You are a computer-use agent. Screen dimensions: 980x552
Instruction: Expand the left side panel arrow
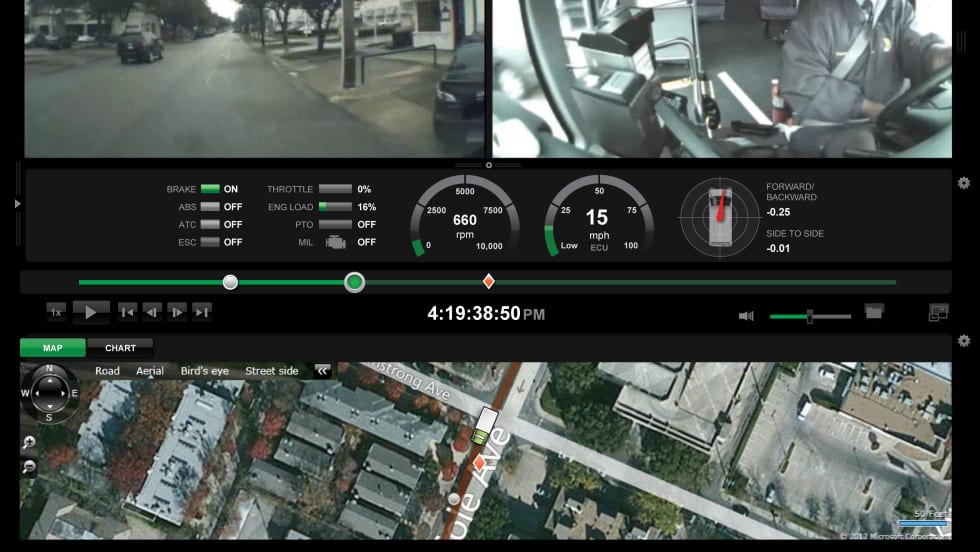pos(18,204)
